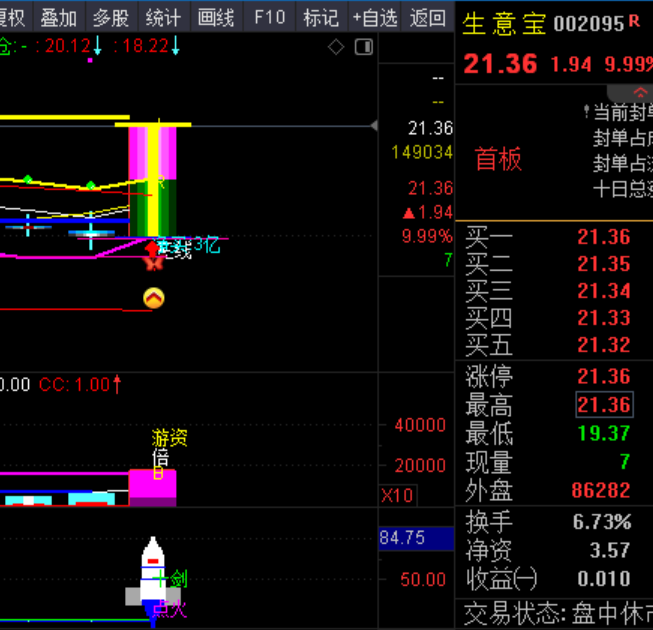The image size is (653, 630).
Task: Open the 统计 statistics menu
Action: pos(164,17)
